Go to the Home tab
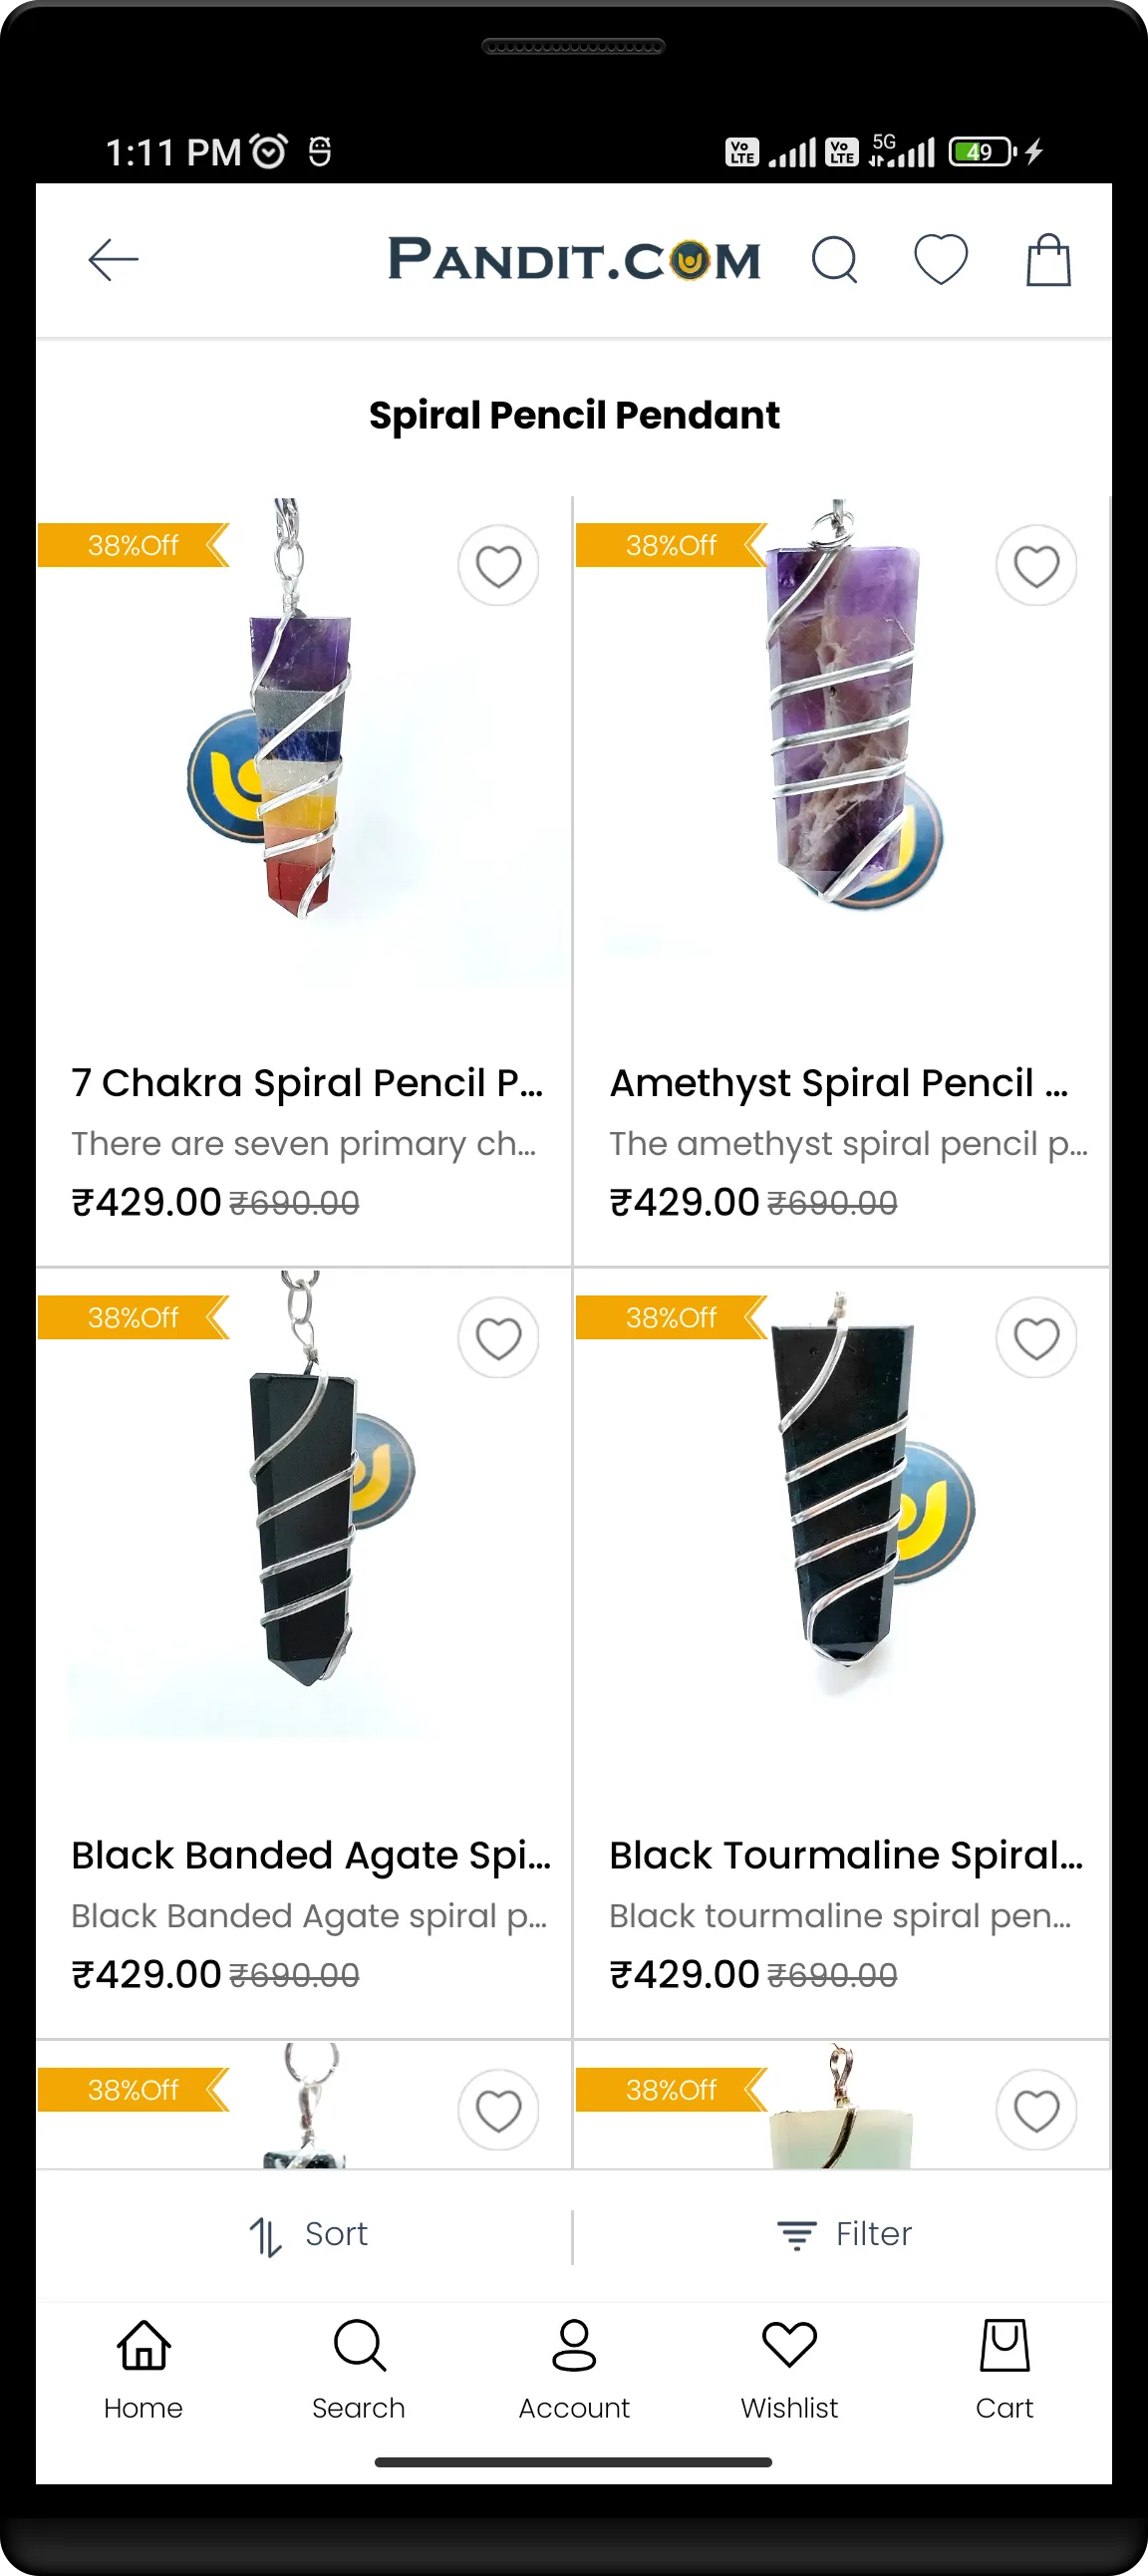Viewport: 1148px width, 2576px height. click(143, 2370)
